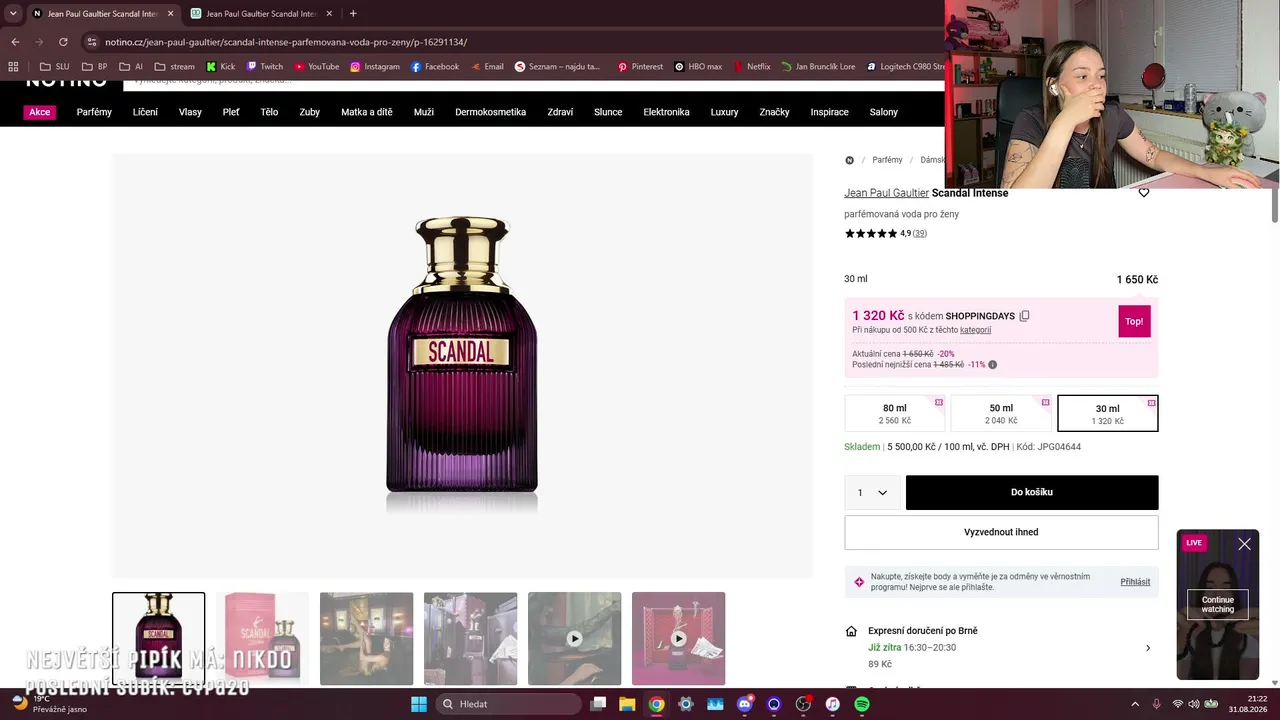This screenshot has height=720, width=1280.
Task: Open the 39 reviews link
Action: pos(920,234)
